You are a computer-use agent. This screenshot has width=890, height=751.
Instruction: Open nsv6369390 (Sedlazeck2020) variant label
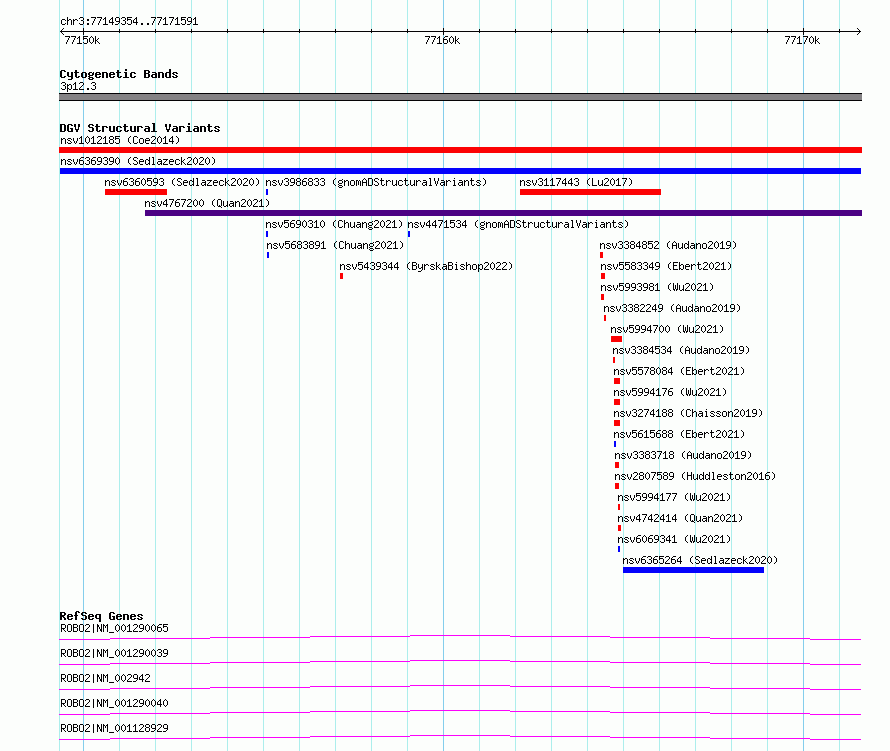[138, 161]
